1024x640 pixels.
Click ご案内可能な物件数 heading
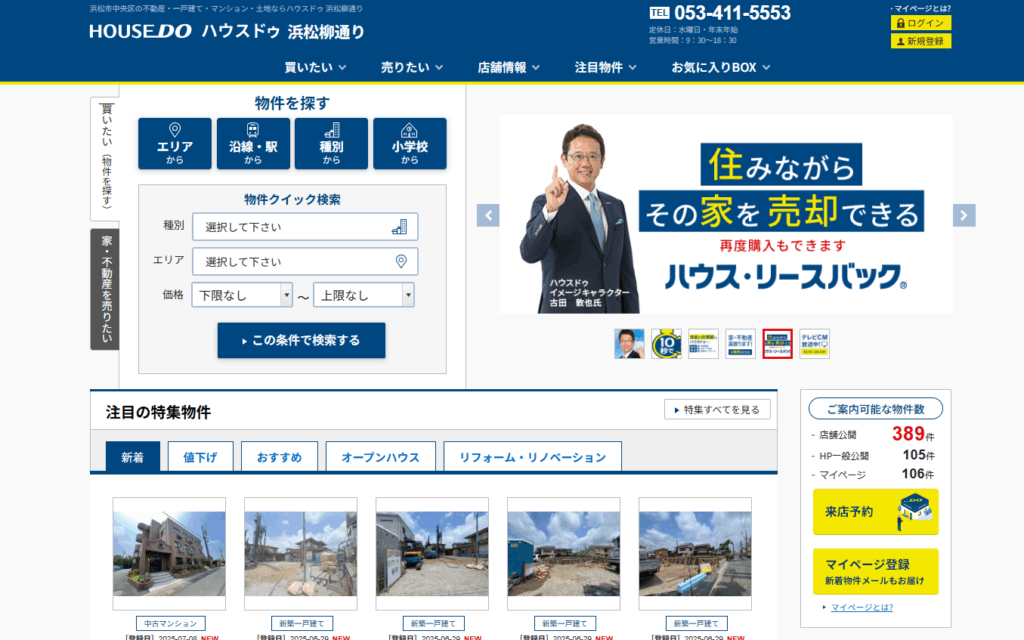click(x=875, y=409)
